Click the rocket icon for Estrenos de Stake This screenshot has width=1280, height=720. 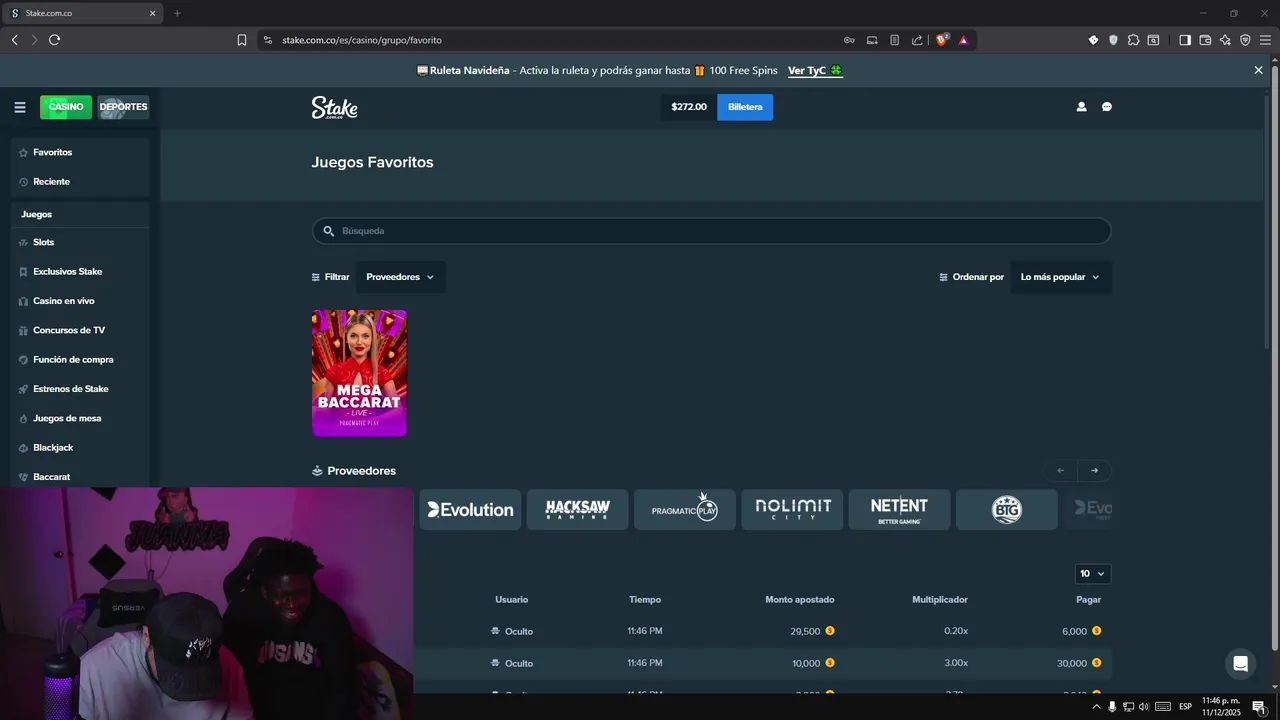pyautogui.click(x=23, y=389)
